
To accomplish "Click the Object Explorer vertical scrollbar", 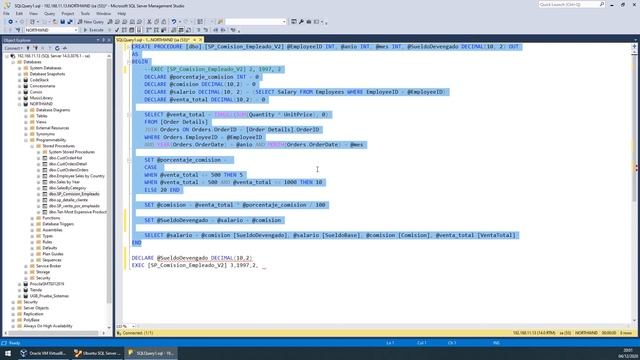I will [x=109, y=180].
